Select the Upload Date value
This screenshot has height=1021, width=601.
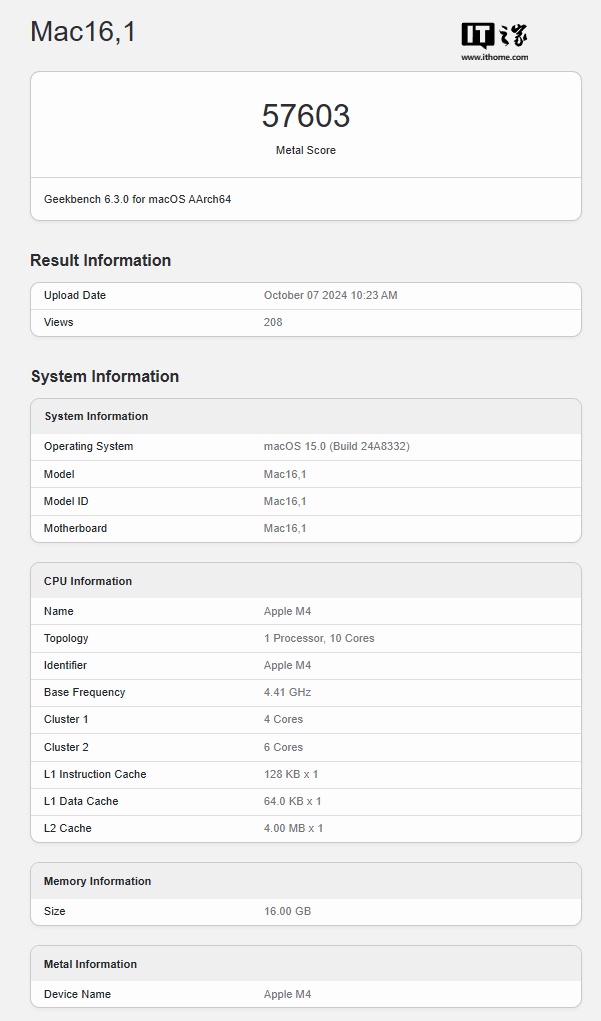(330, 295)
